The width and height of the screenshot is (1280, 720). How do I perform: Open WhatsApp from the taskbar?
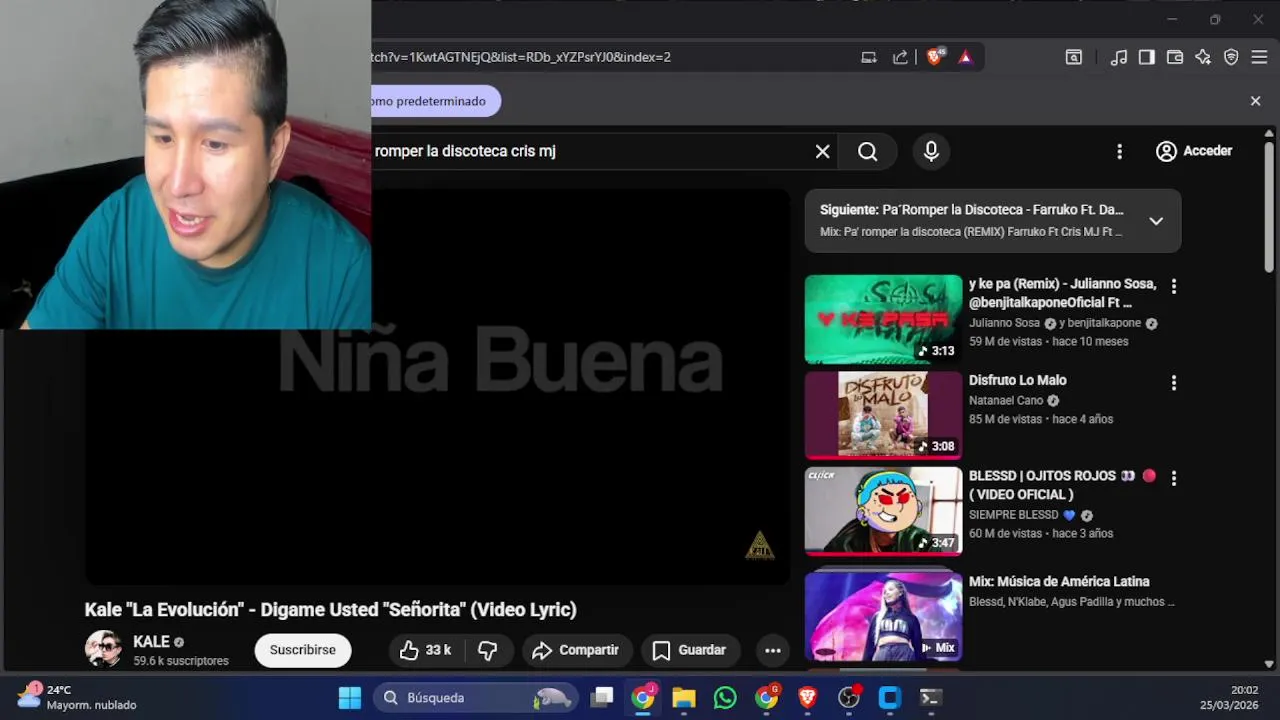point(725,698)
